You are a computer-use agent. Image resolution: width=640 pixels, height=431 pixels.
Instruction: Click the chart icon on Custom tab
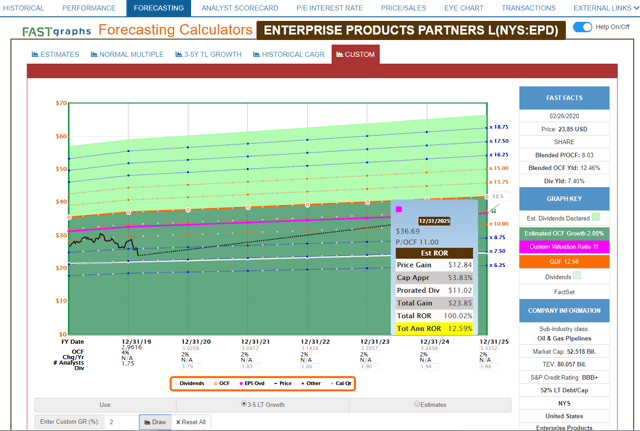pos(340,54)
